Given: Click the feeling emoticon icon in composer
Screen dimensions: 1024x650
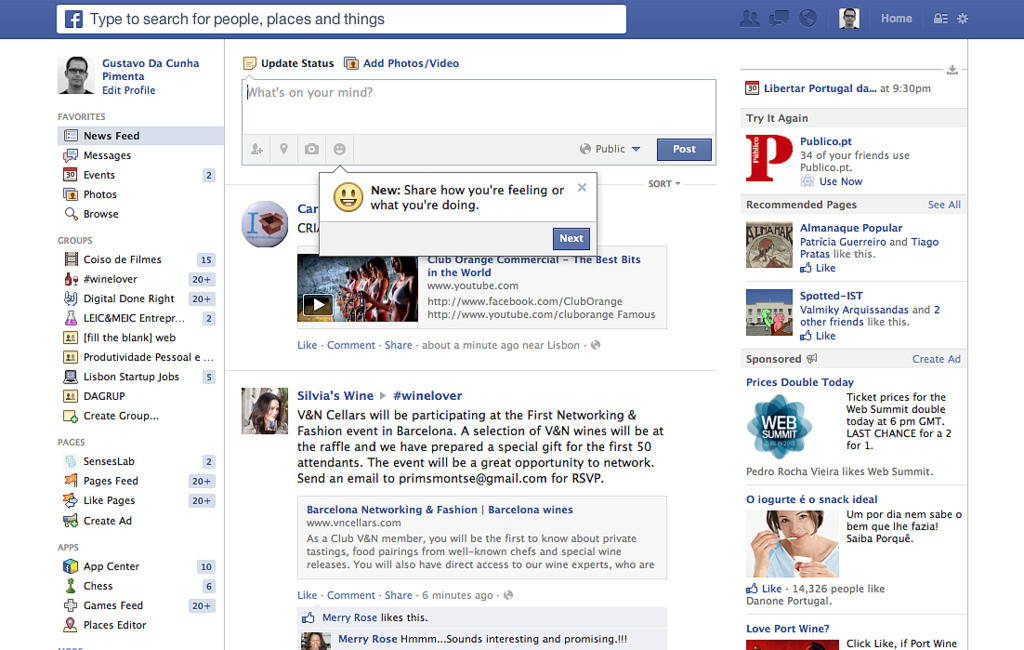Looking at the screenshot, I should tap(340, 149).
